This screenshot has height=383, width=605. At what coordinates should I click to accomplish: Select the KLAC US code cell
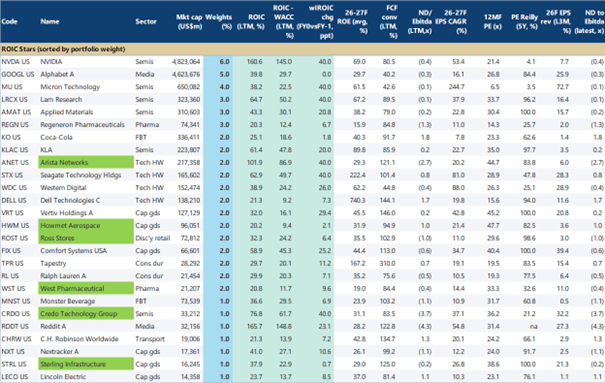pyautogui.click(x=15, y=150)
